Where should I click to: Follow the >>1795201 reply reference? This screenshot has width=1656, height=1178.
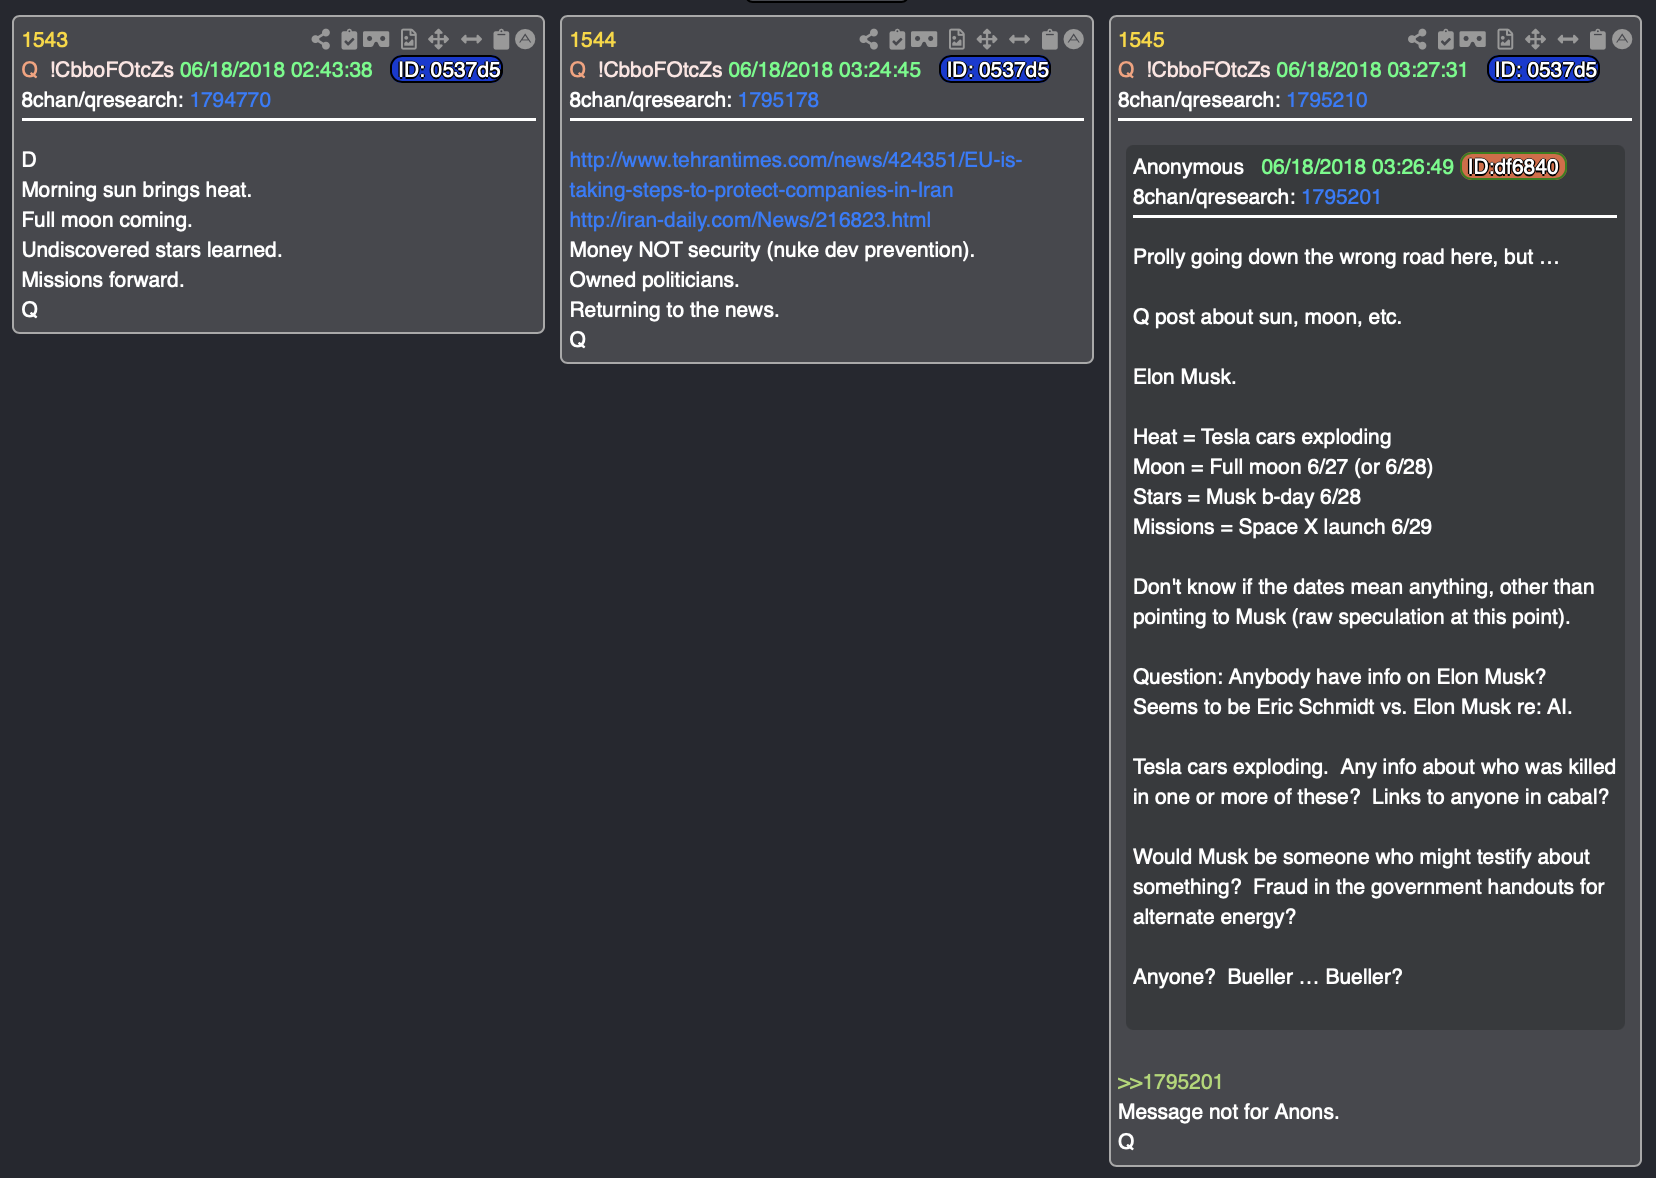pyautogui.click(x=1170, y=1082)
